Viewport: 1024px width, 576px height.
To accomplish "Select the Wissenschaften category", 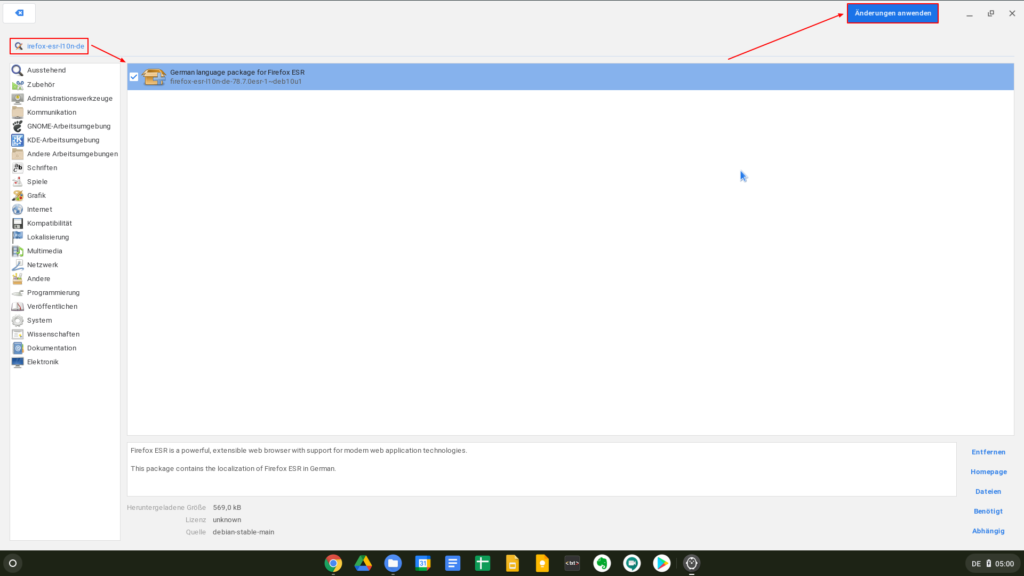I will [53, 334].
